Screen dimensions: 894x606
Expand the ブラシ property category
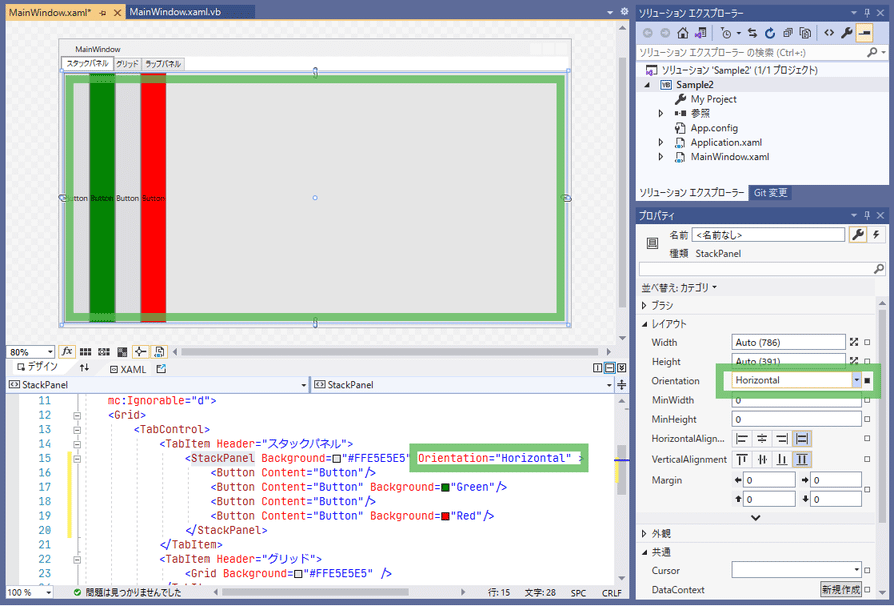point(645,305)
